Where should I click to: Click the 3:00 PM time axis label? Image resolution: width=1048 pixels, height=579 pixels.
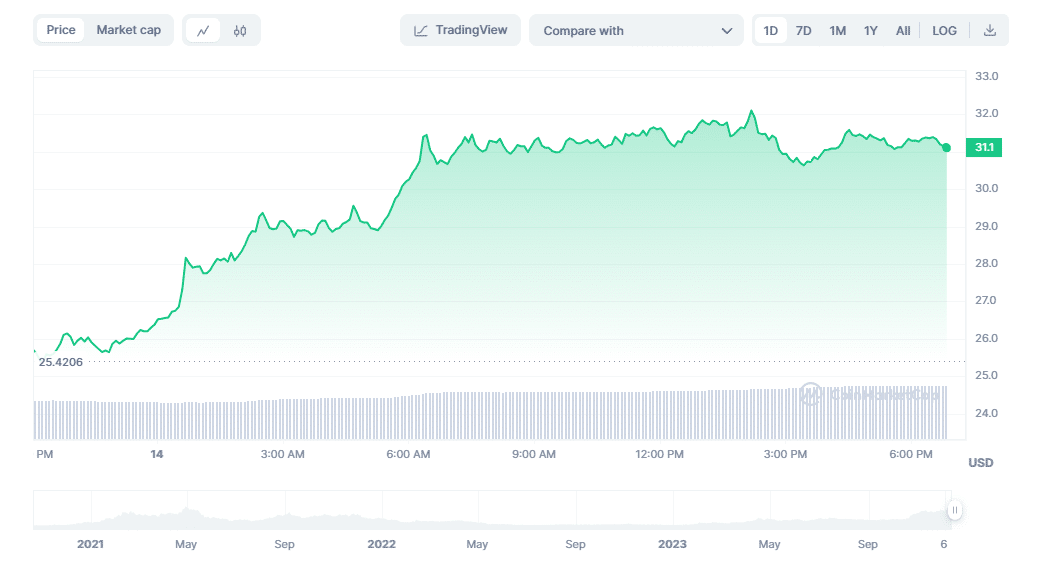[x=785, y=454]
